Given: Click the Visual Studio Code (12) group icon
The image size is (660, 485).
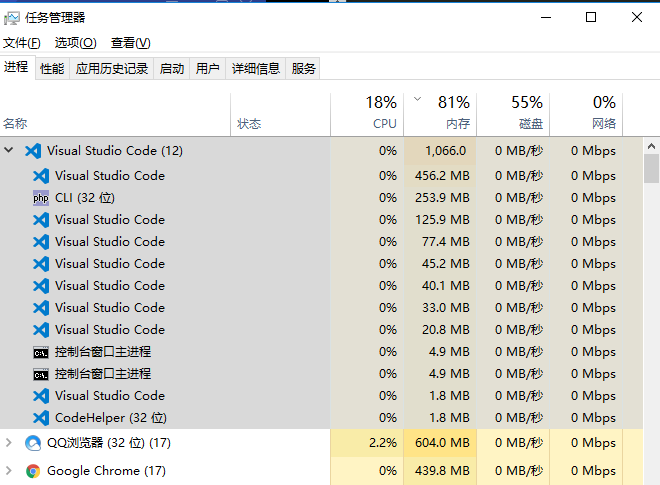Looking at the screenshot, I should pos(33,151).
